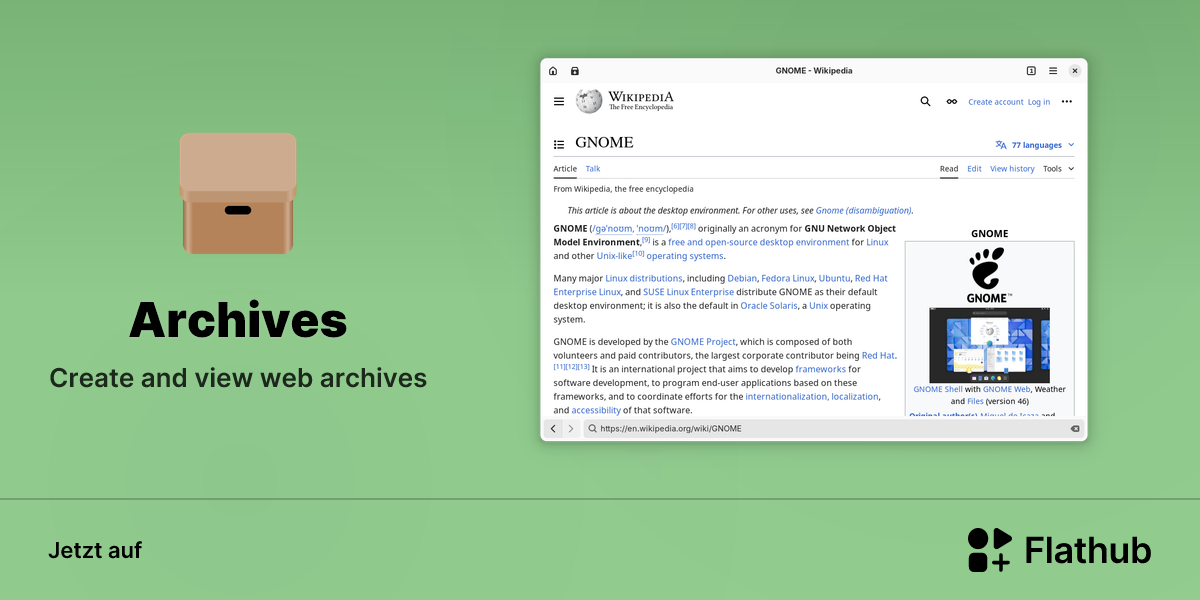Click the appearance glasses icon
The image size is (1200, 600).
click(x=952, y=102)
